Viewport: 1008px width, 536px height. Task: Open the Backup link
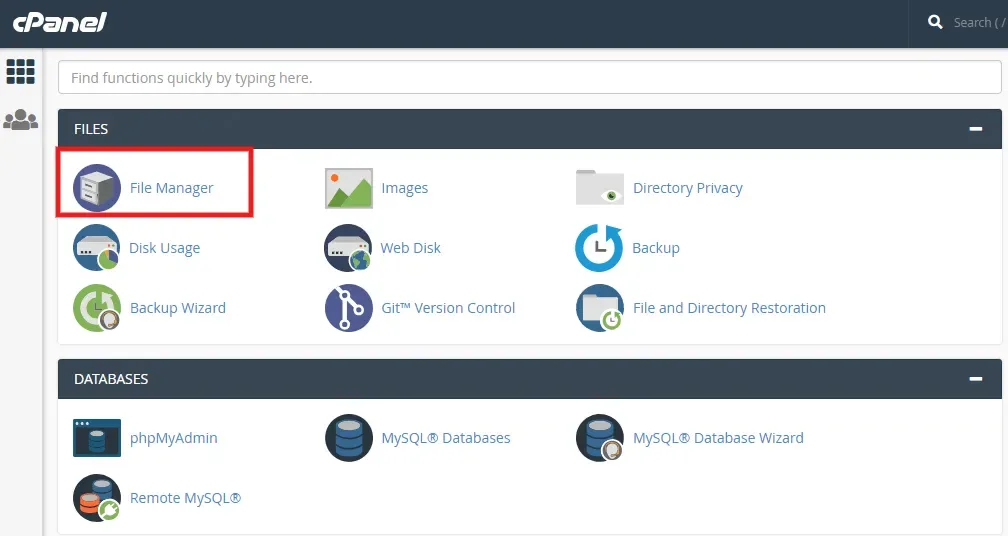(x=656, y=247)
